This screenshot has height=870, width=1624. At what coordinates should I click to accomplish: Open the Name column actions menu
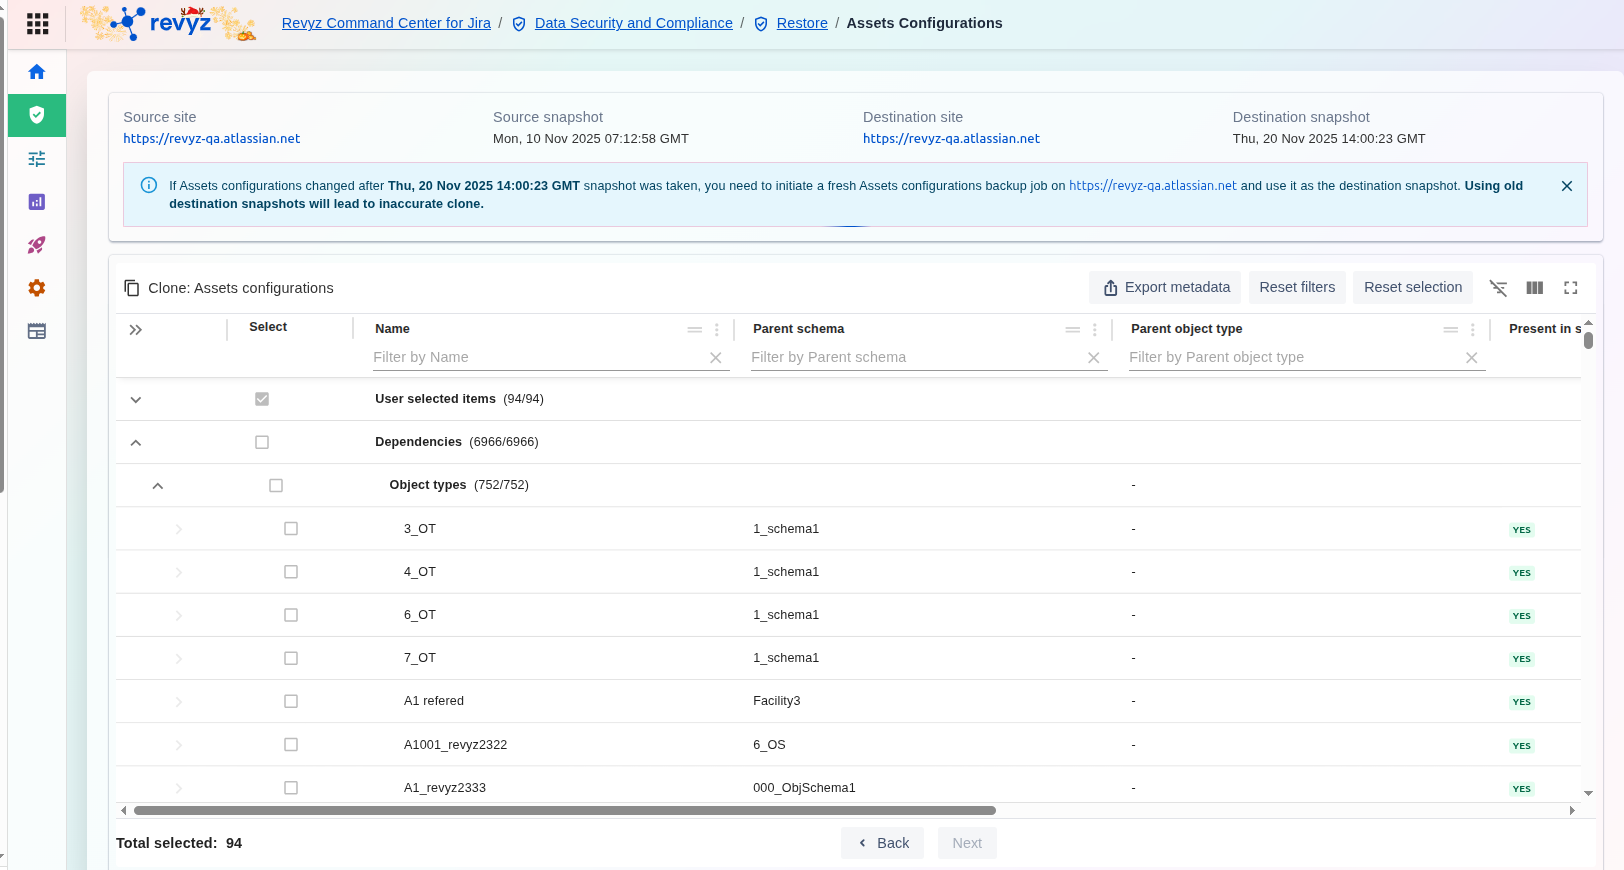point(716,329)
